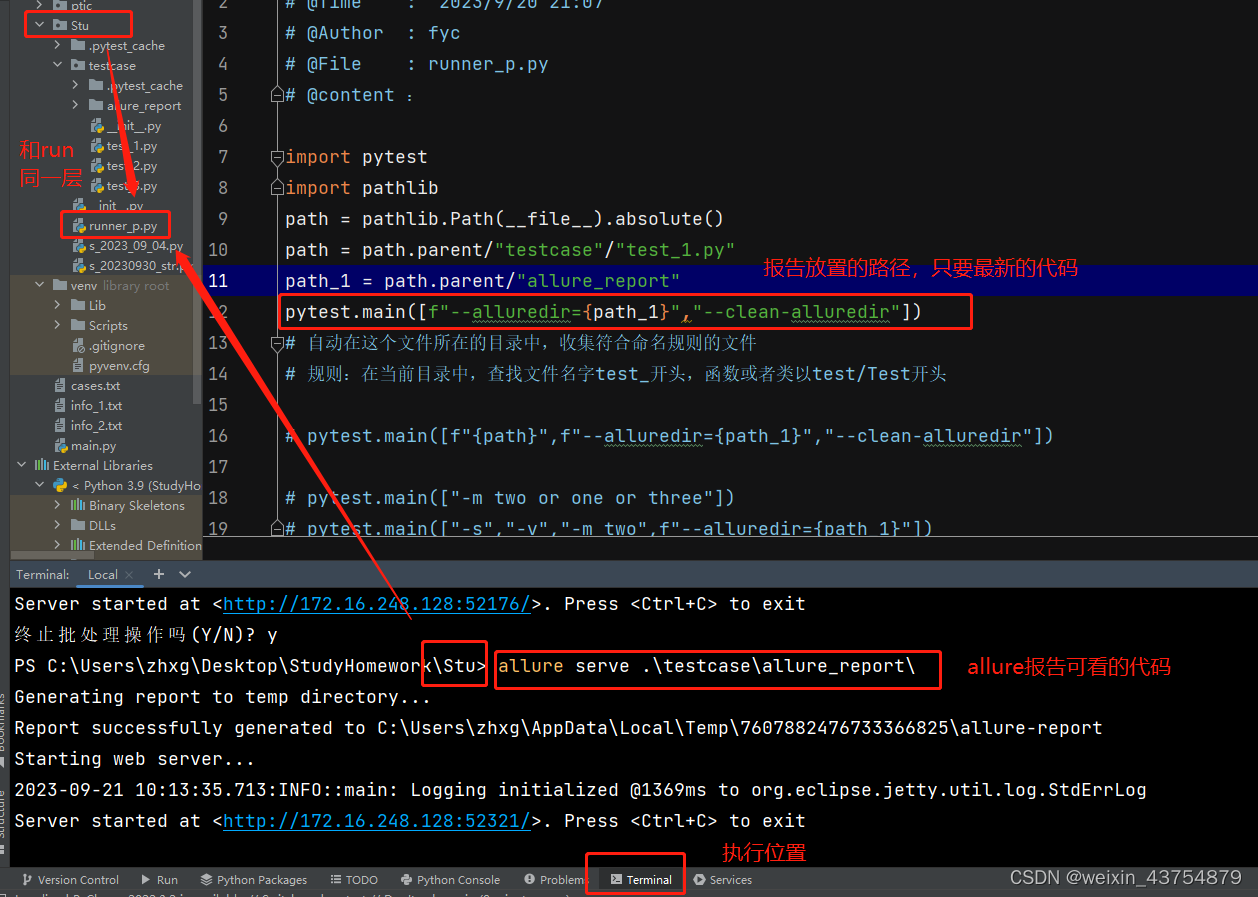Click the Lib folder icon
Screen dimensions: 1258x897
click(x=78, y=305)
